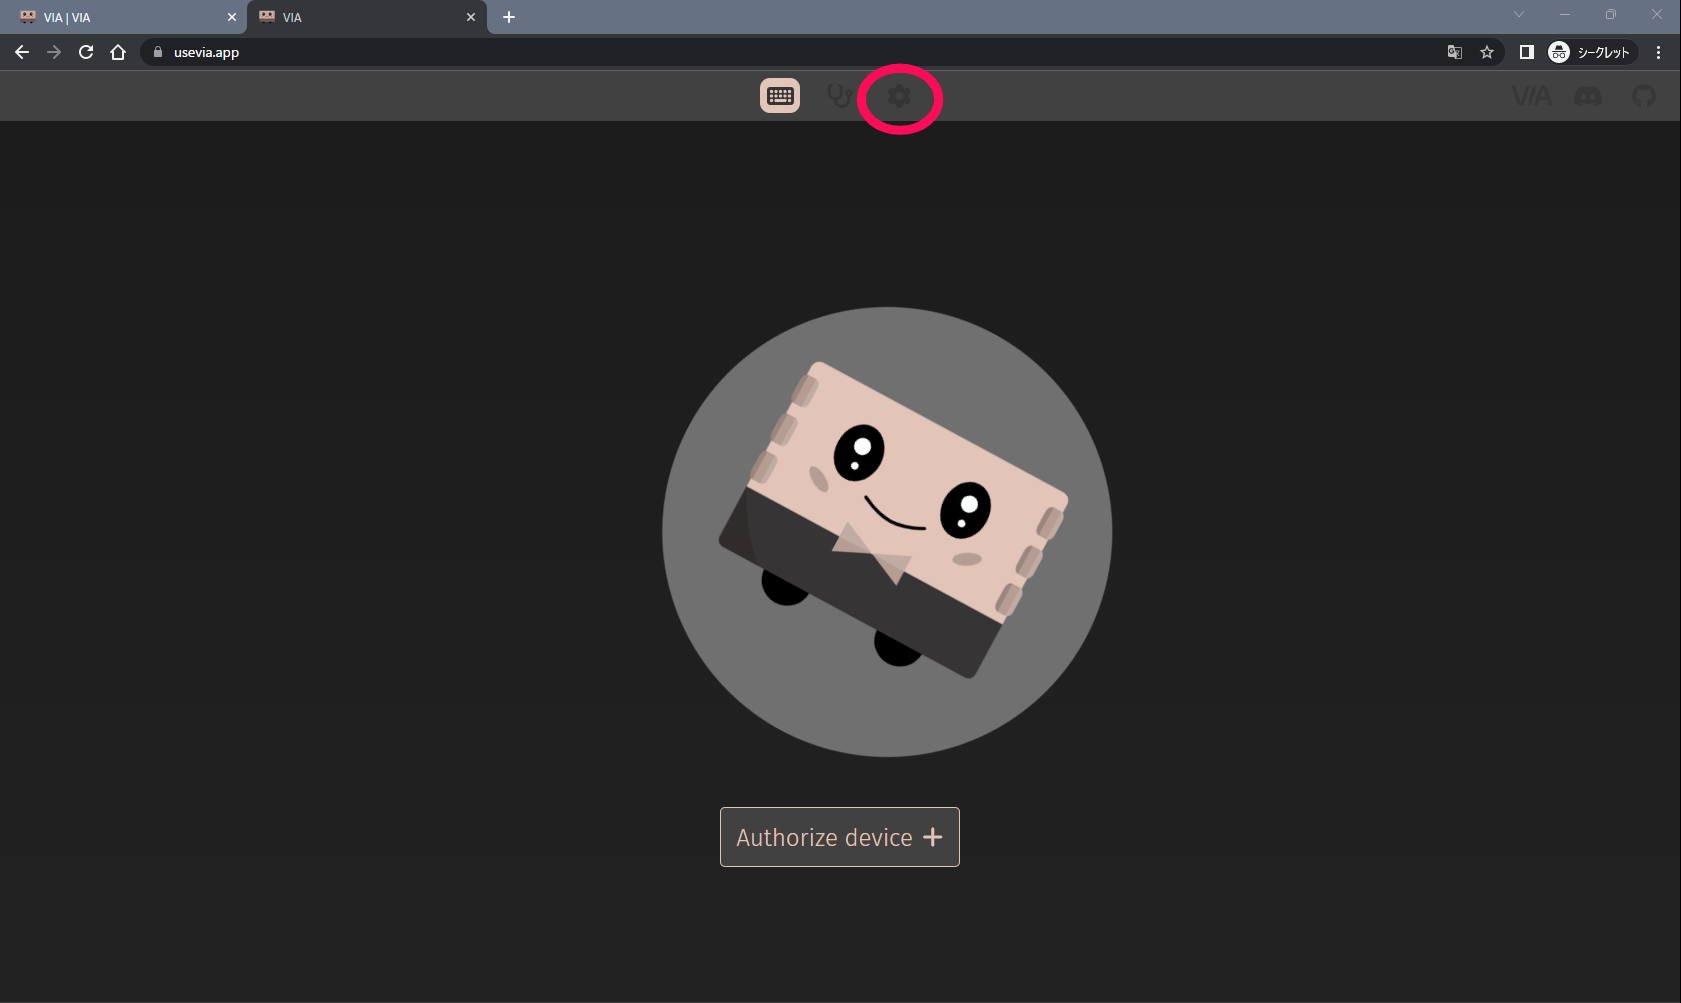Open a new browser tab
1681x1003 pixels.
[x=509, y=17]
